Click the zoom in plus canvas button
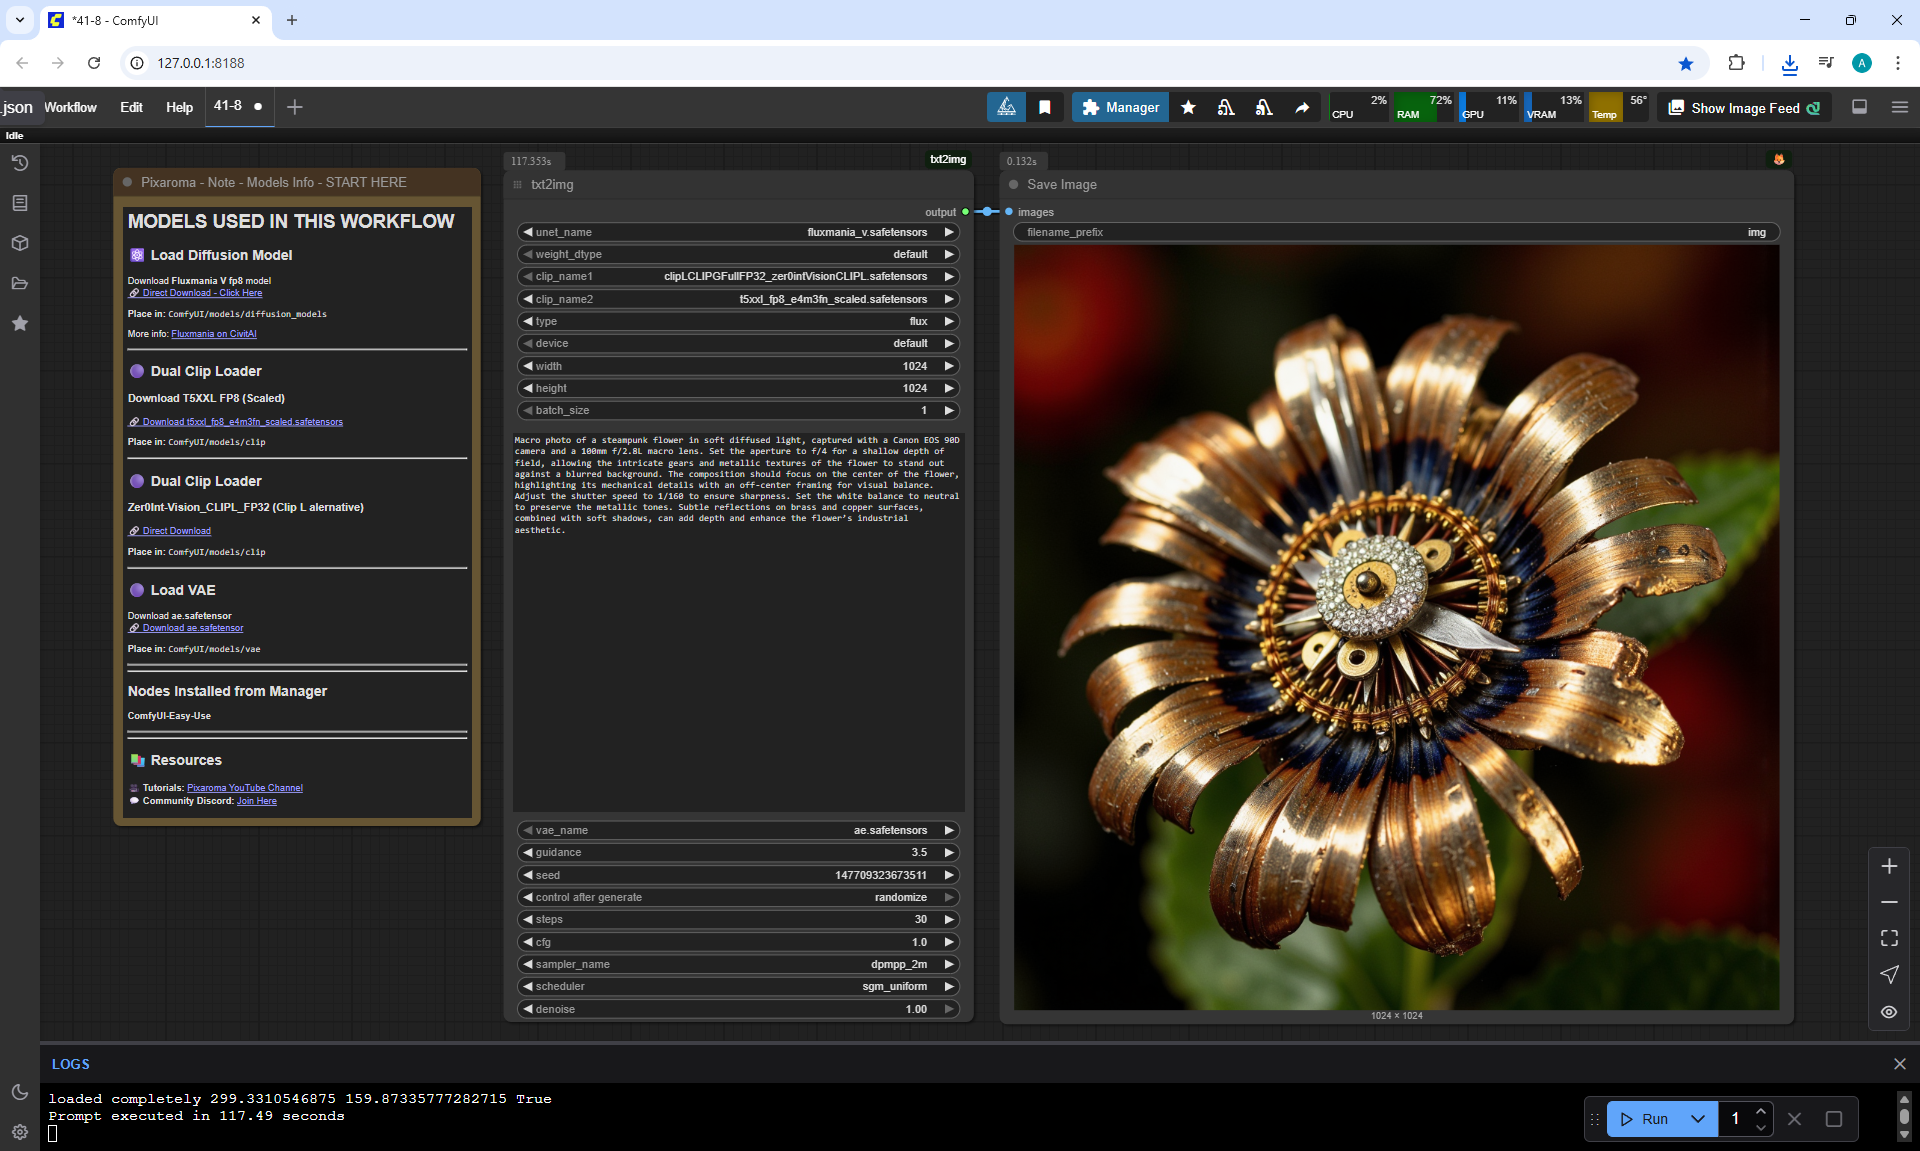Viewport: 1920px width, 1151px height. click(x=1889, y=866)
